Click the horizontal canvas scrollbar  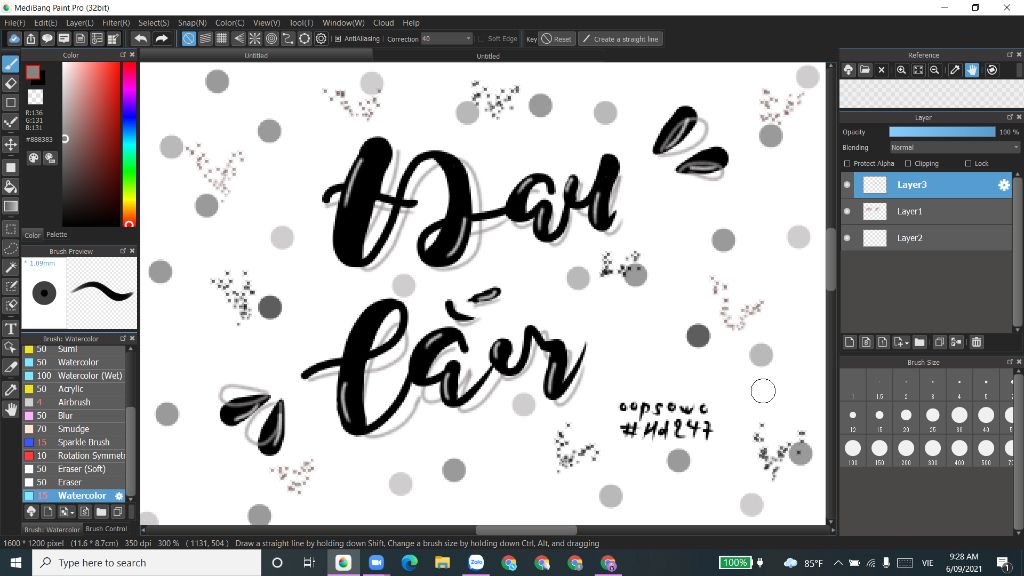526,530
